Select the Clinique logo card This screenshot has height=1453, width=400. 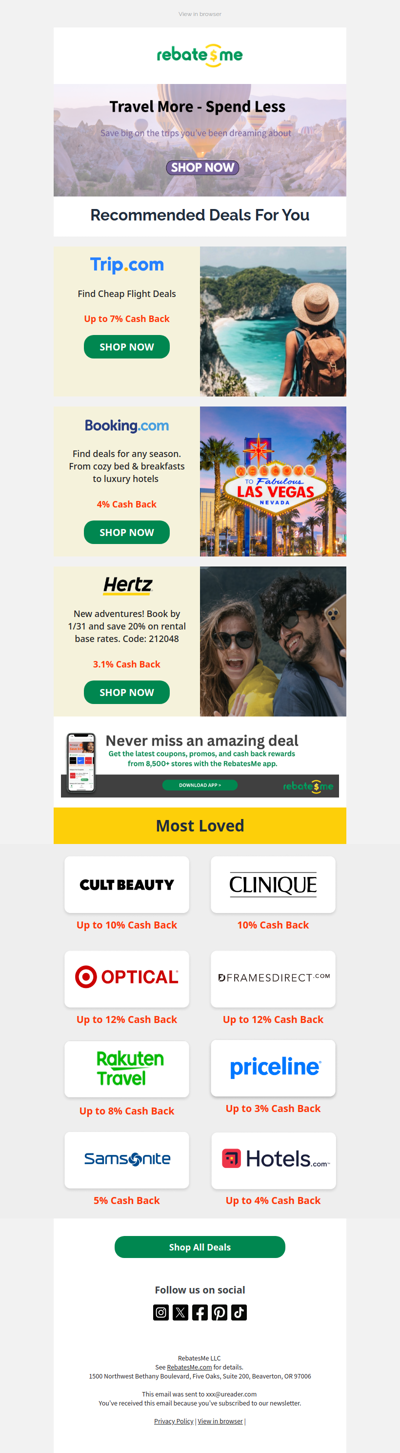pos(273,884)
